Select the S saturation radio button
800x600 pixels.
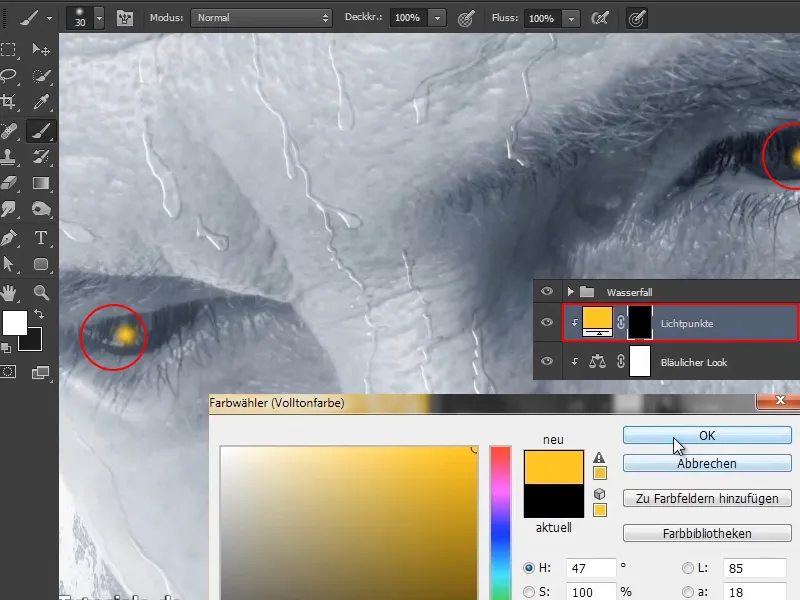click(529, 592)
